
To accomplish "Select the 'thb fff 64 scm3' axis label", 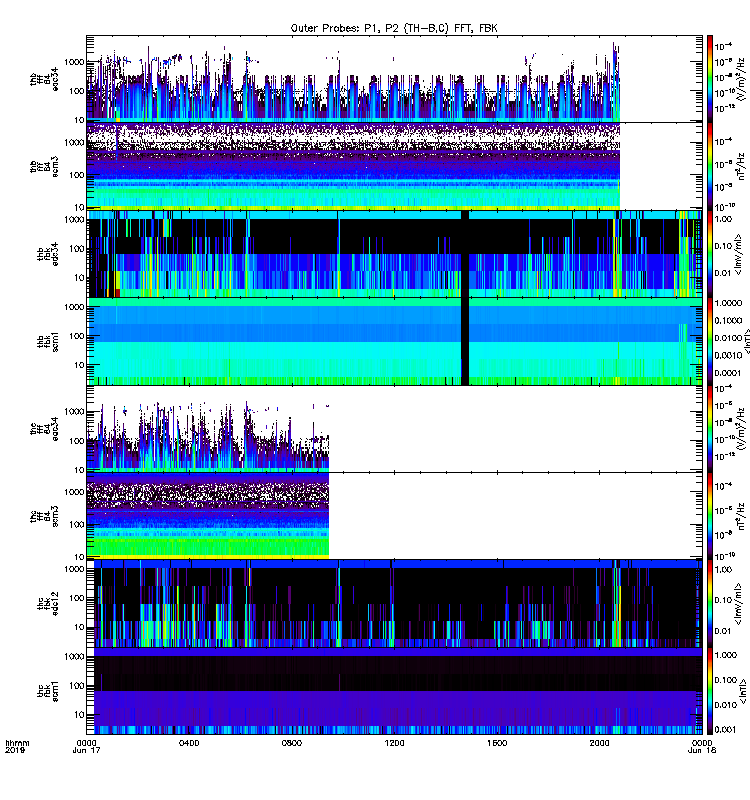I will click(x=44, y=167).
